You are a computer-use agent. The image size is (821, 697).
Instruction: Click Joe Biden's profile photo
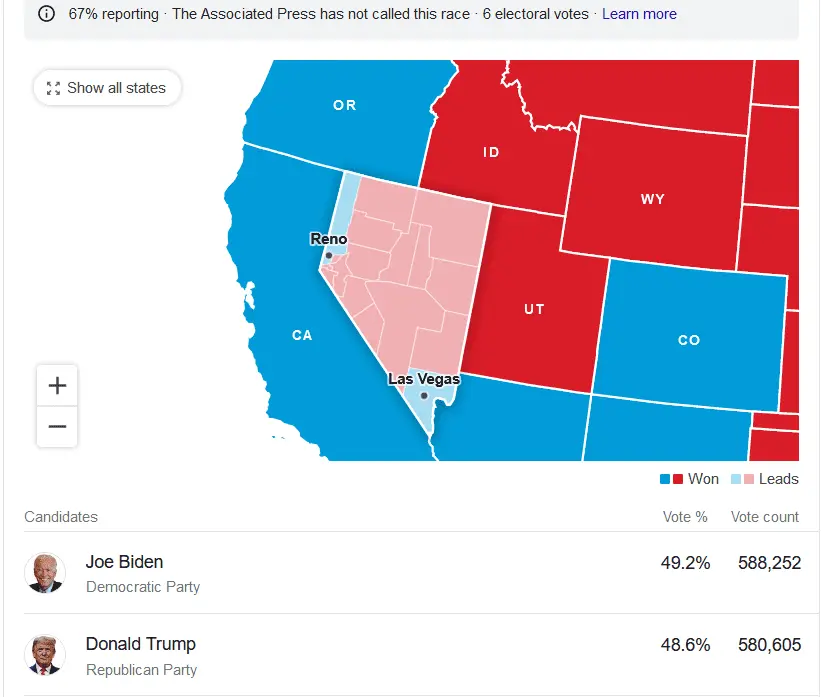(x=45, y=573)
